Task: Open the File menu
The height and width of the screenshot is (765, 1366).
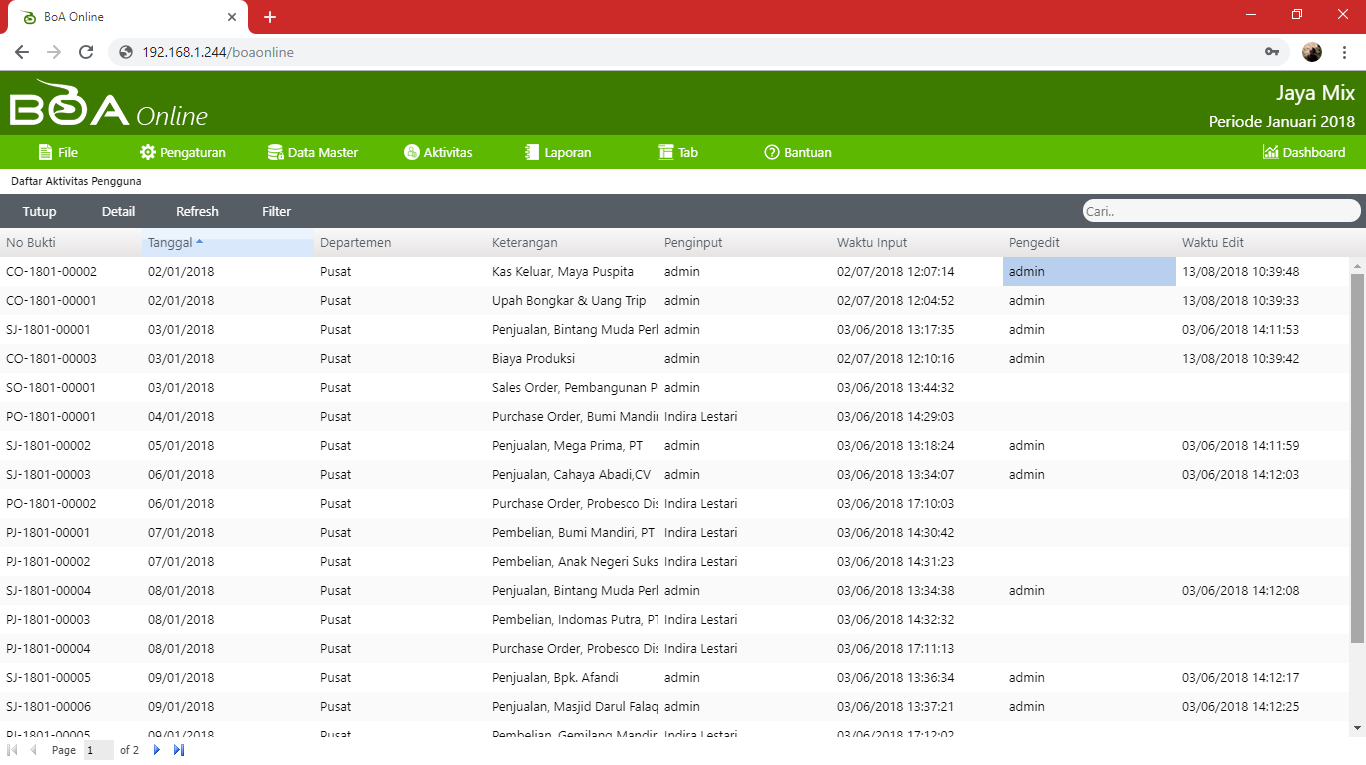Action: click(58, 152)
